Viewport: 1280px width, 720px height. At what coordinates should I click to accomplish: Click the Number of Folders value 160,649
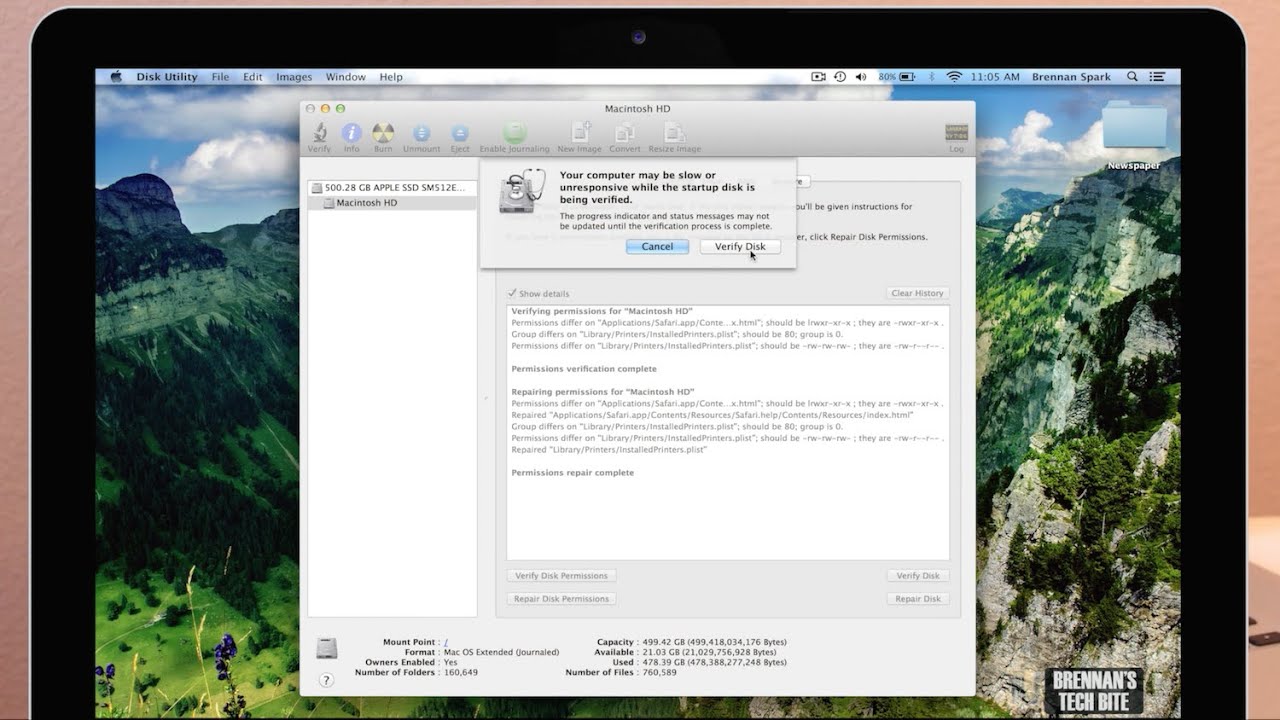click(x=461, y=672)
